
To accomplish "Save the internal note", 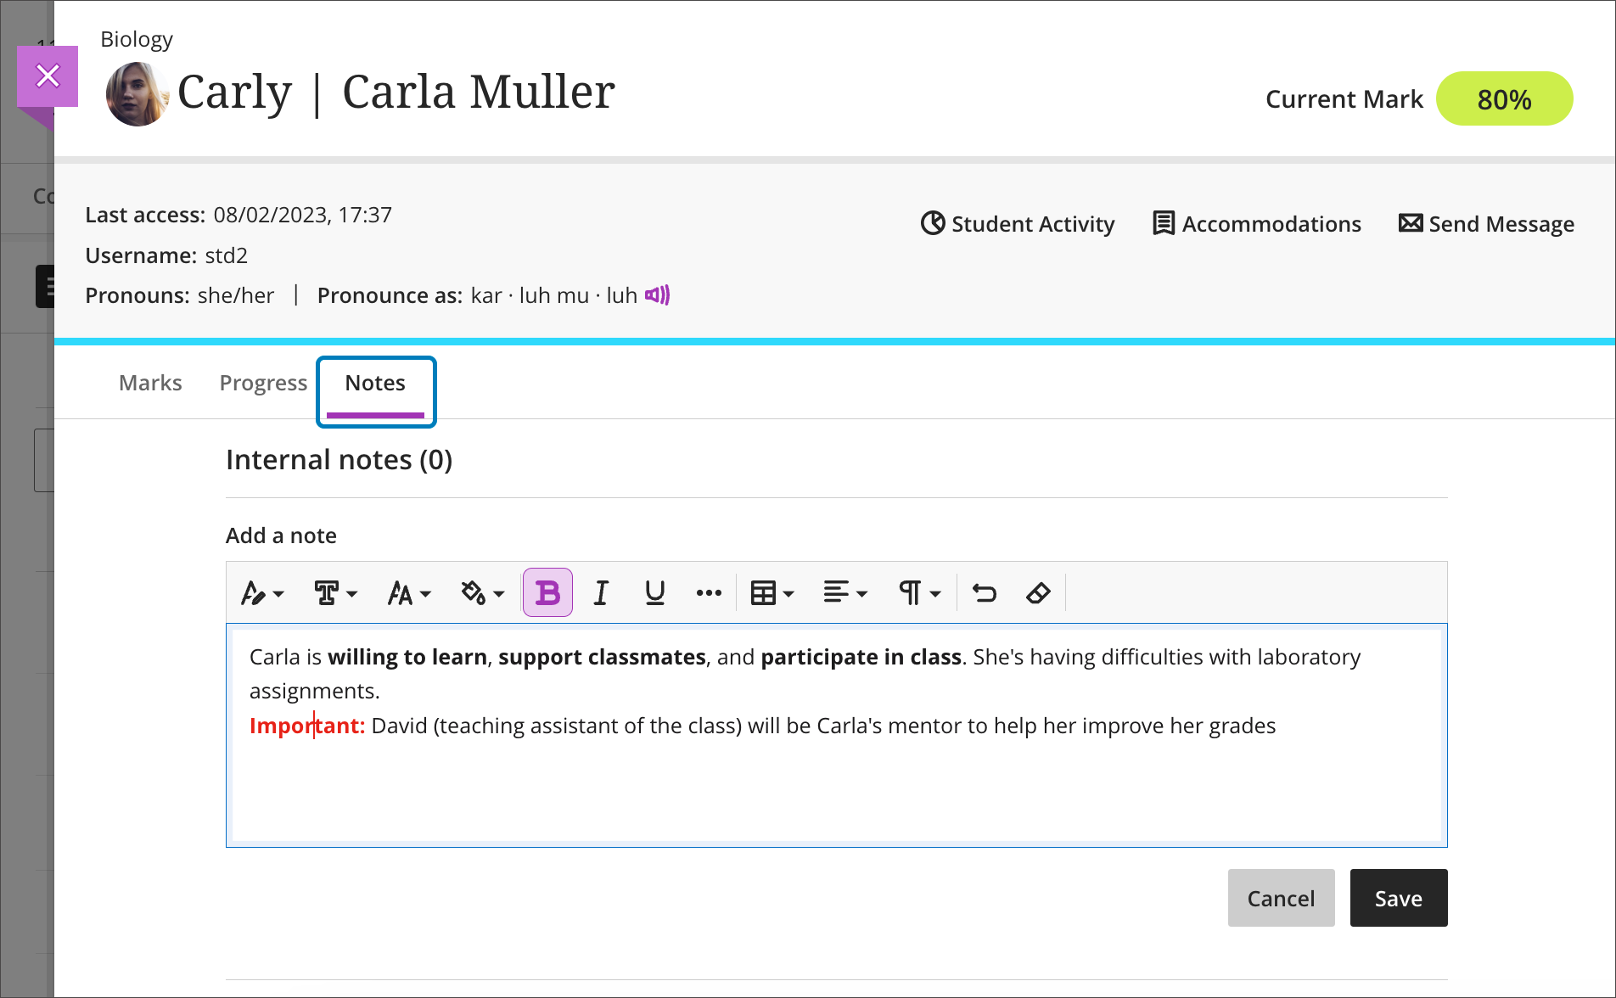I will tap(1398, 898).
